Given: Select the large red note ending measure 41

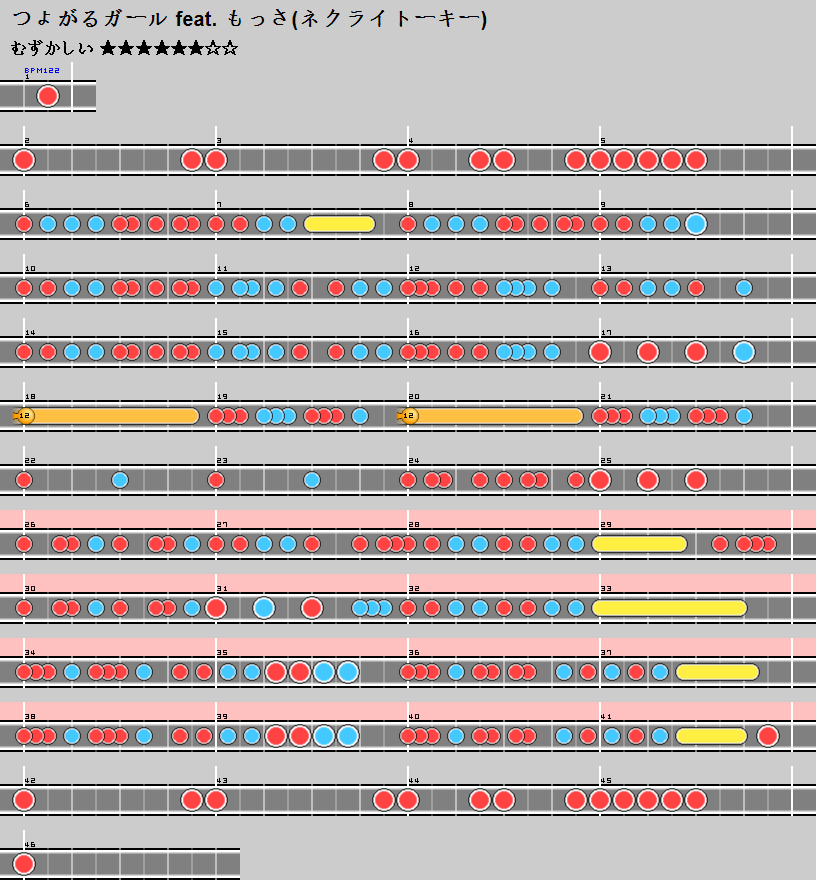Looking at the screenshot, I should click(x=768, y=736).
